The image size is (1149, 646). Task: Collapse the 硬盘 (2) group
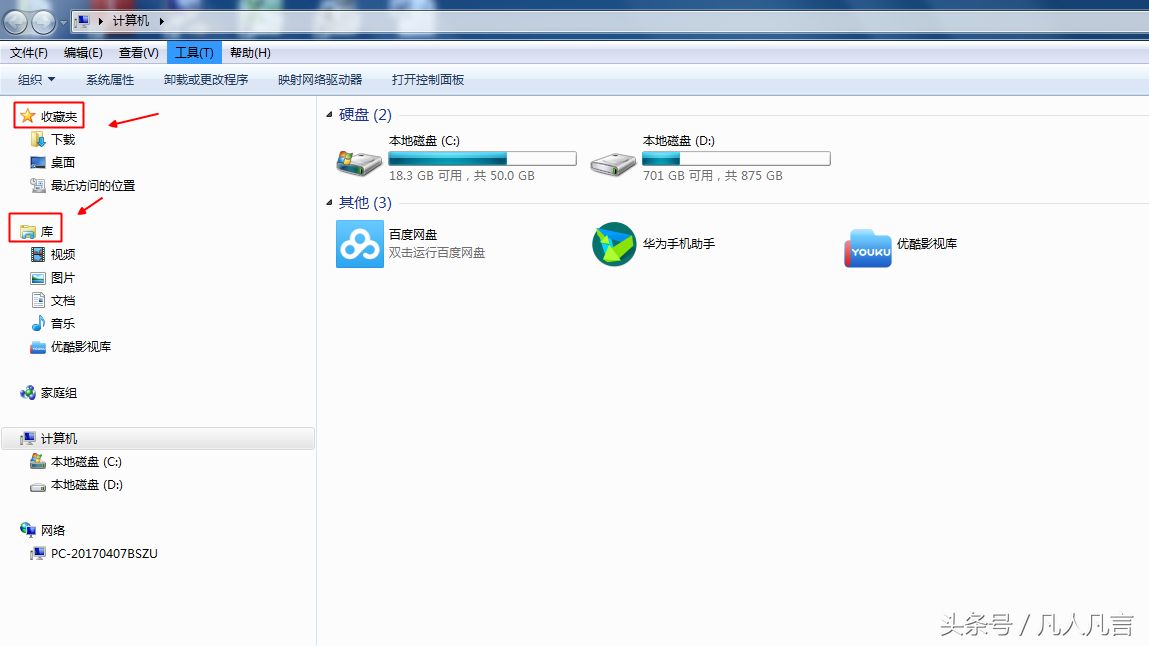(329, 115)
